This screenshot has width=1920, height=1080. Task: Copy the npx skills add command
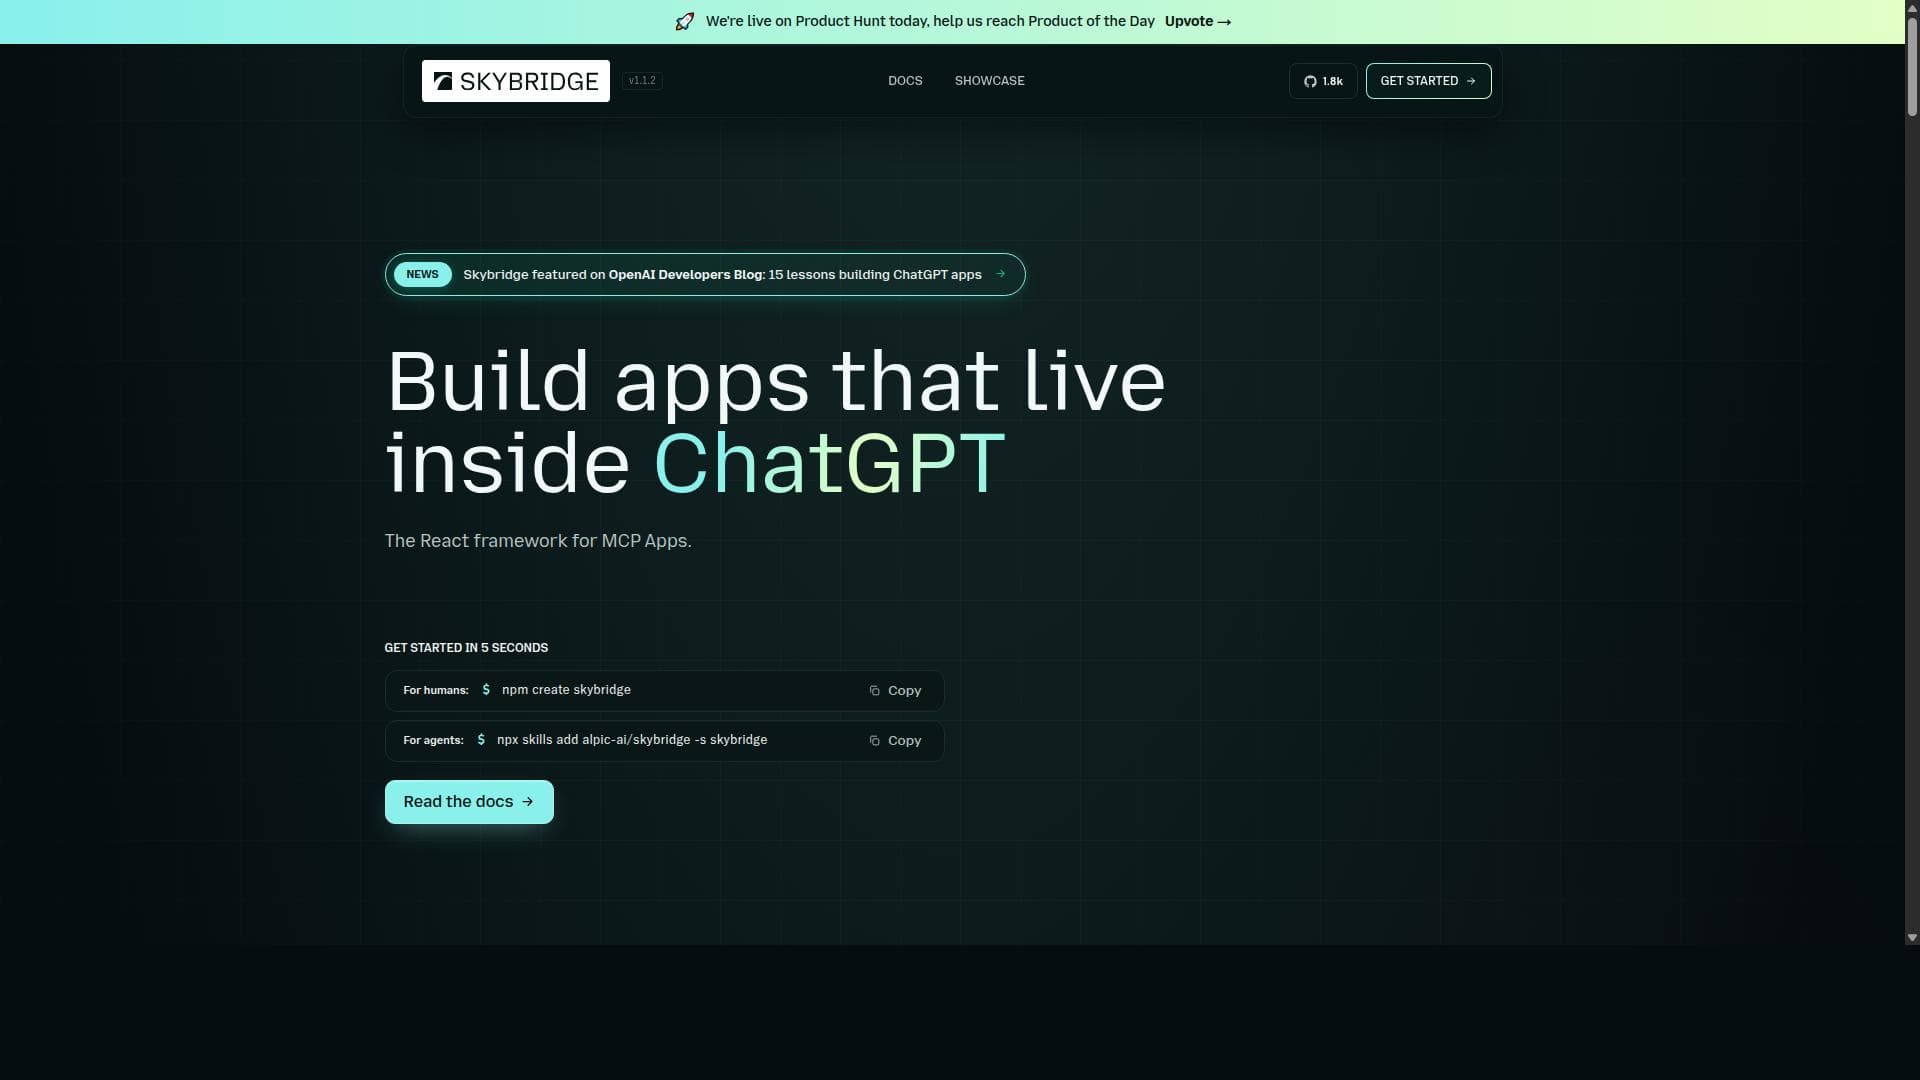(x=895, y=741)
